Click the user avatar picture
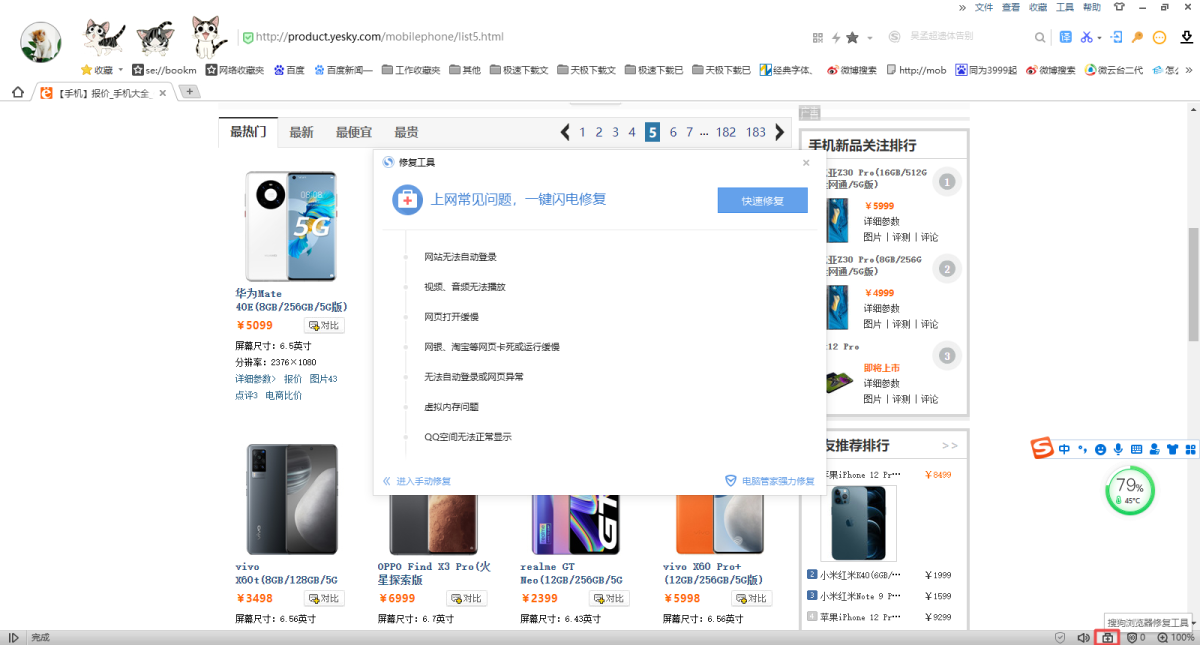Image resolution: width=1200 pixels, height=645 pixels. click(41, 42)
